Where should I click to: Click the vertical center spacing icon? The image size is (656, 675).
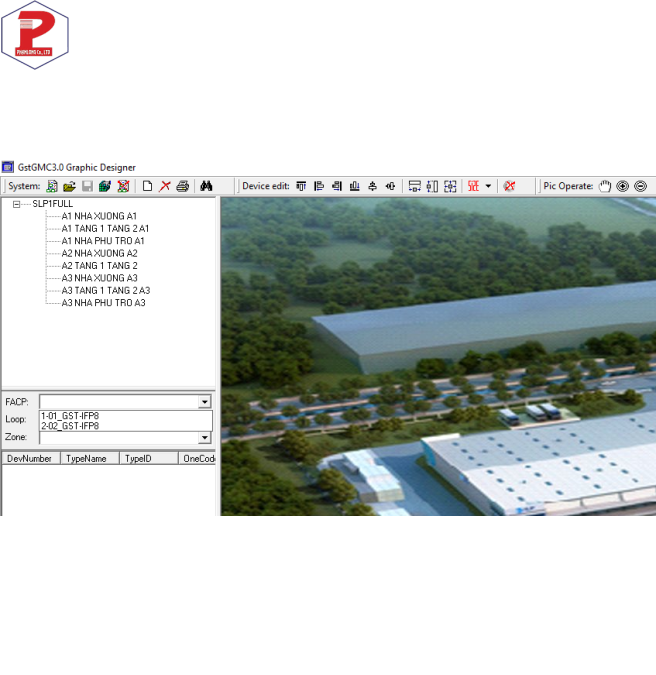tap(372, 186)
